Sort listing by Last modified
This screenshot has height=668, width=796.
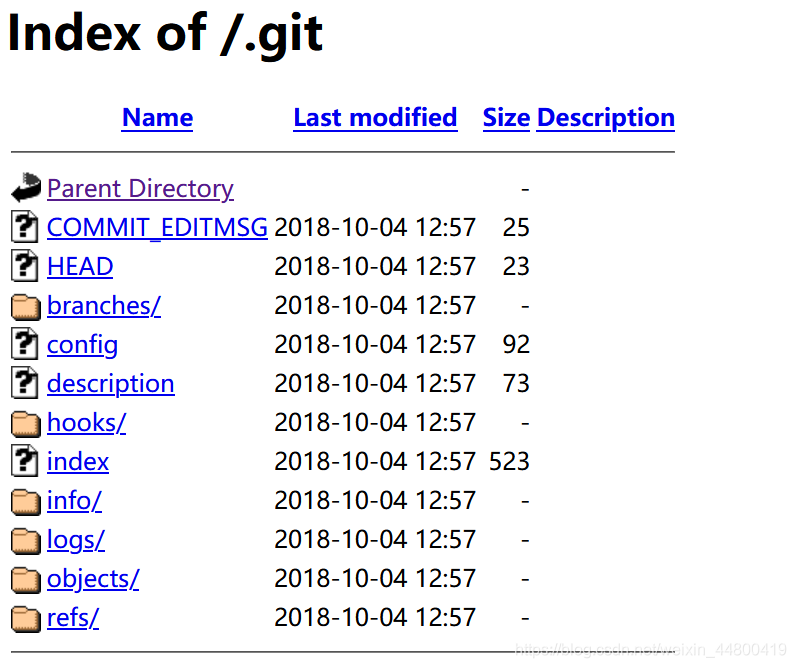point(375,118)
